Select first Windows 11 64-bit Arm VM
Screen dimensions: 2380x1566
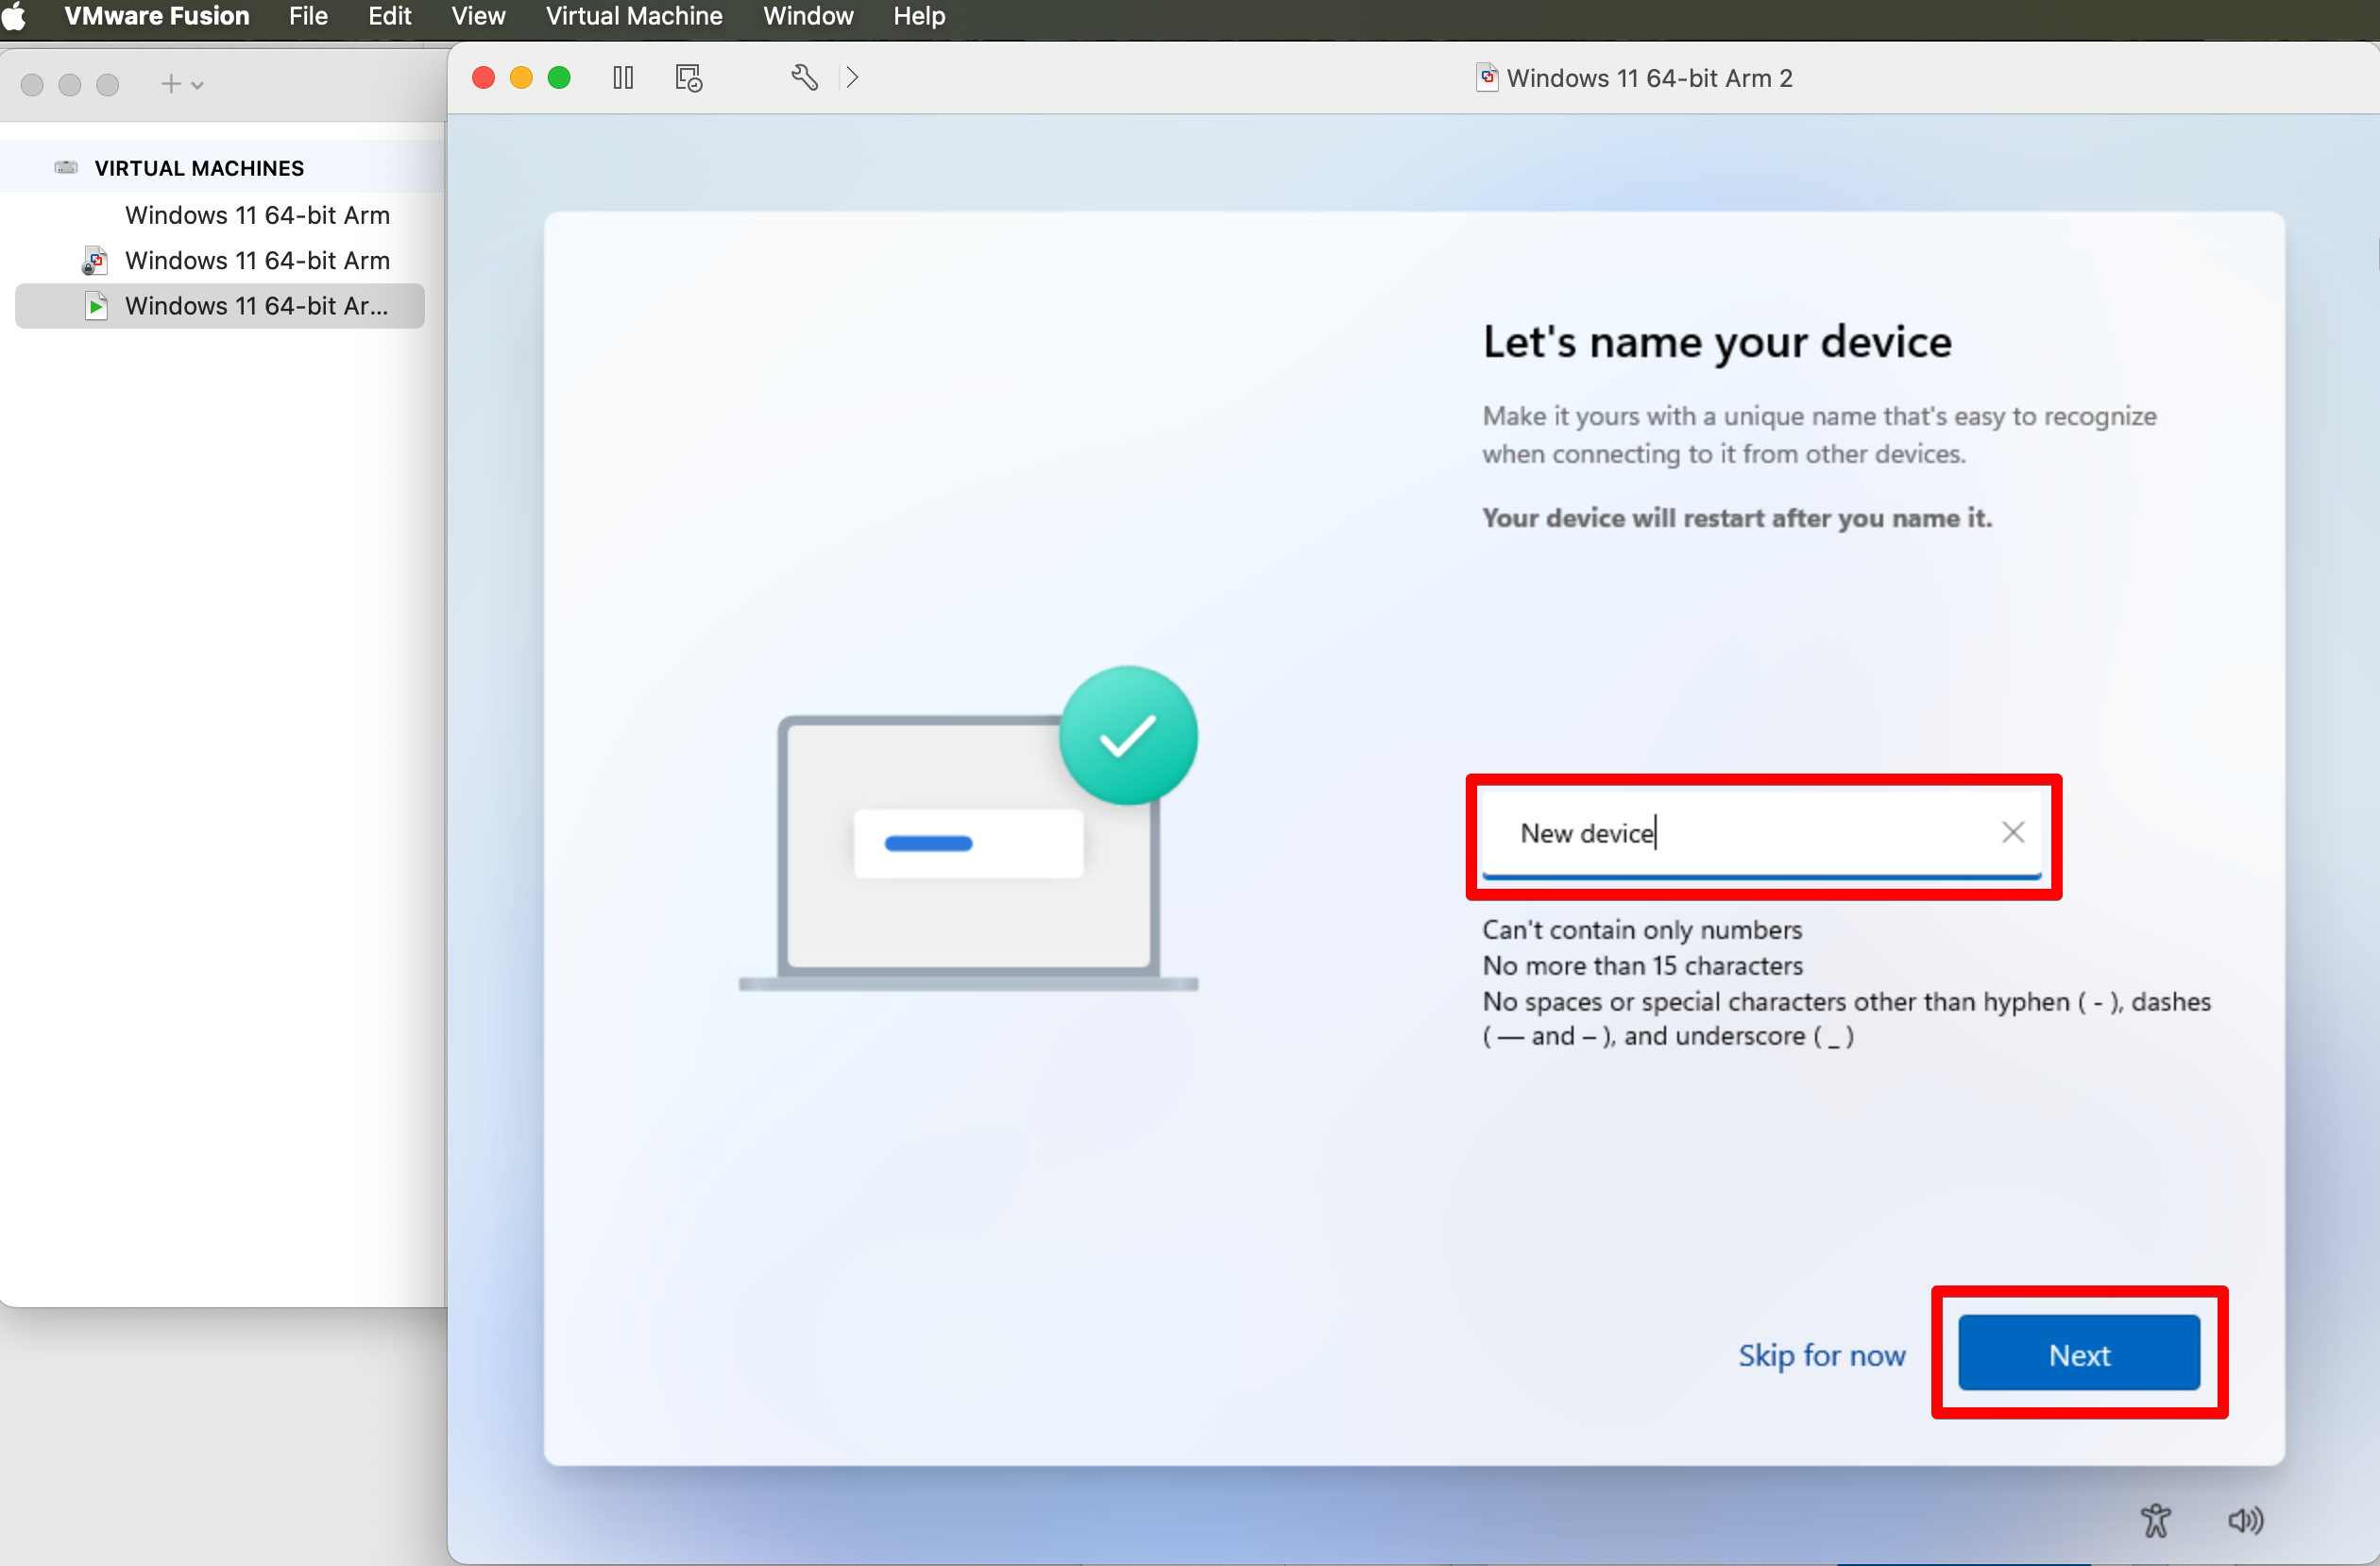(257, 215)
